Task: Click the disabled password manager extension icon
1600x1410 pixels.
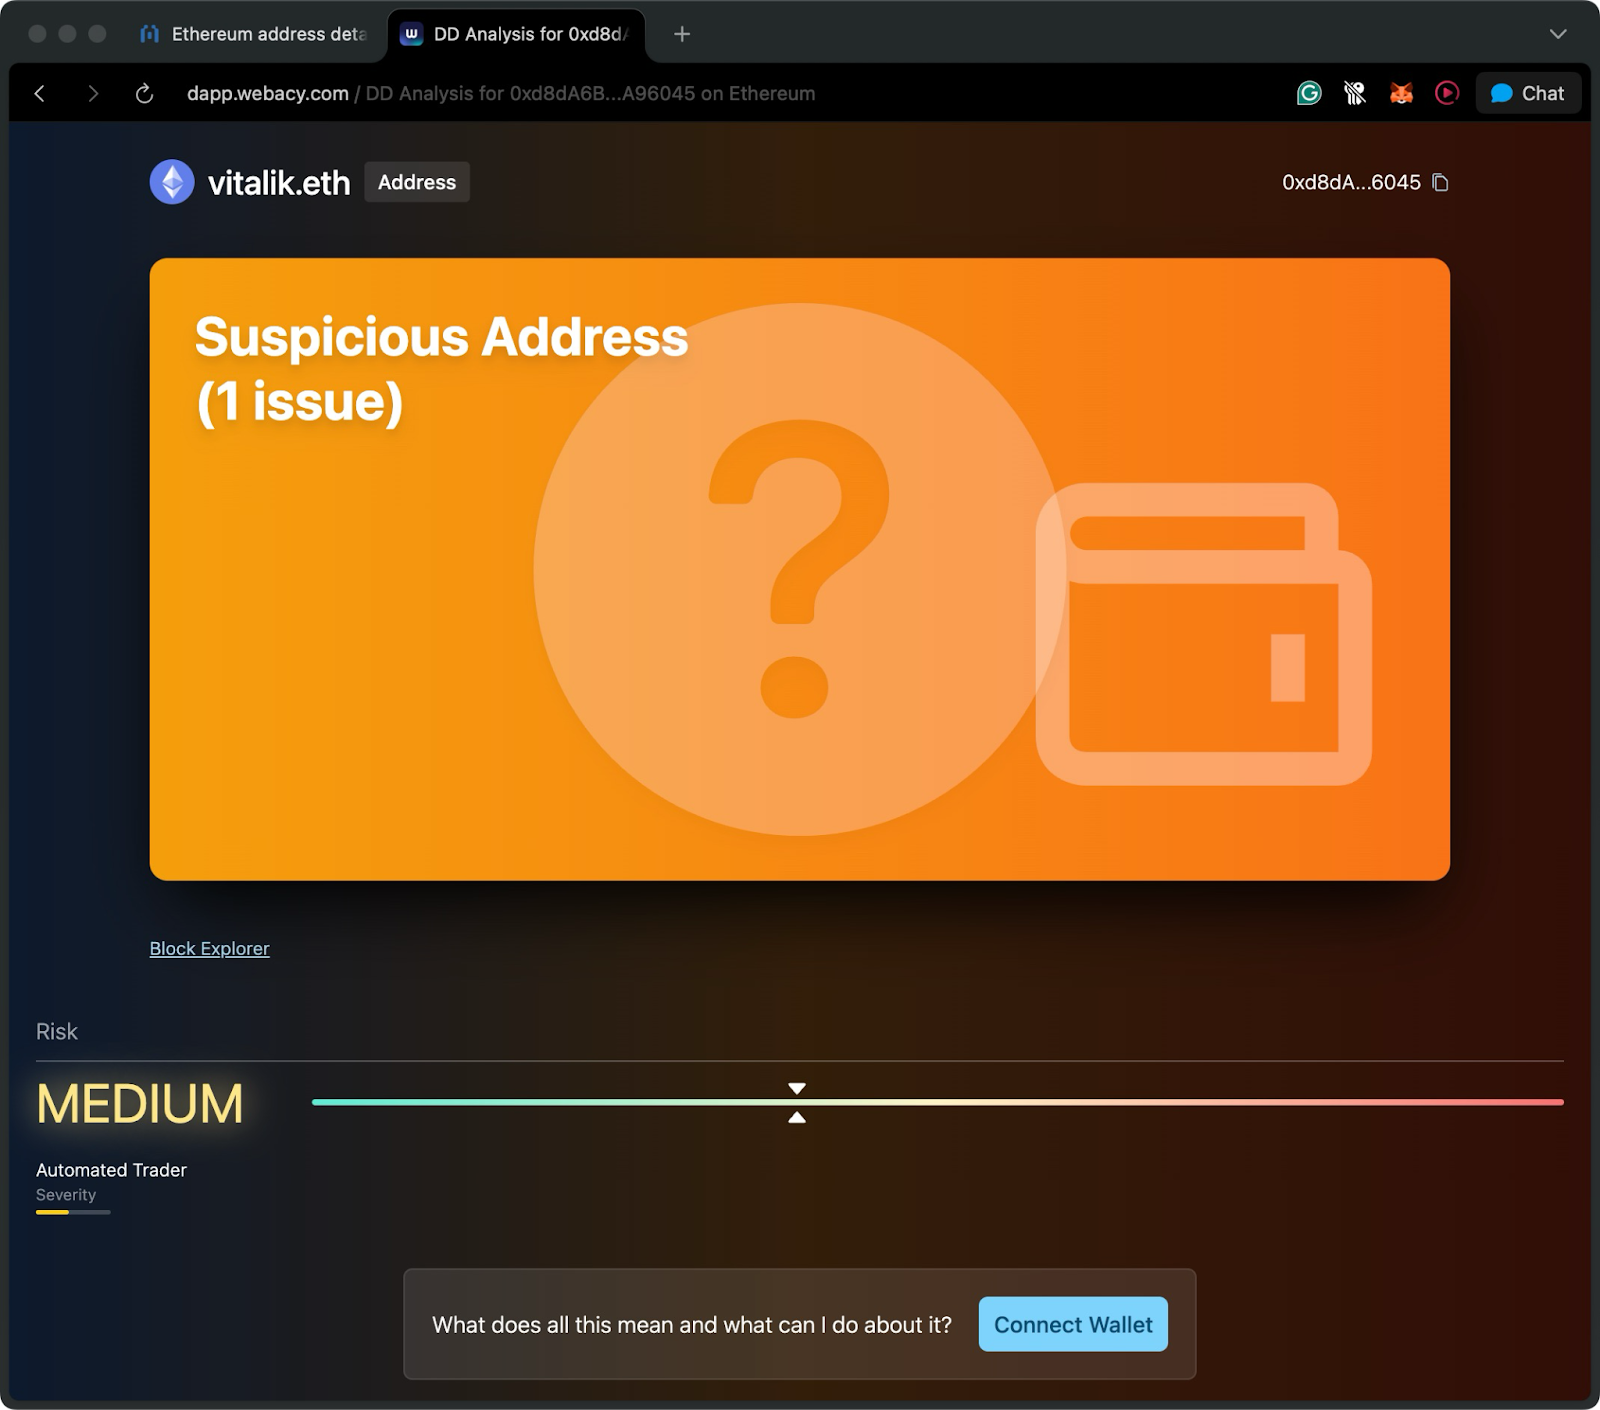Action: 1355,93
